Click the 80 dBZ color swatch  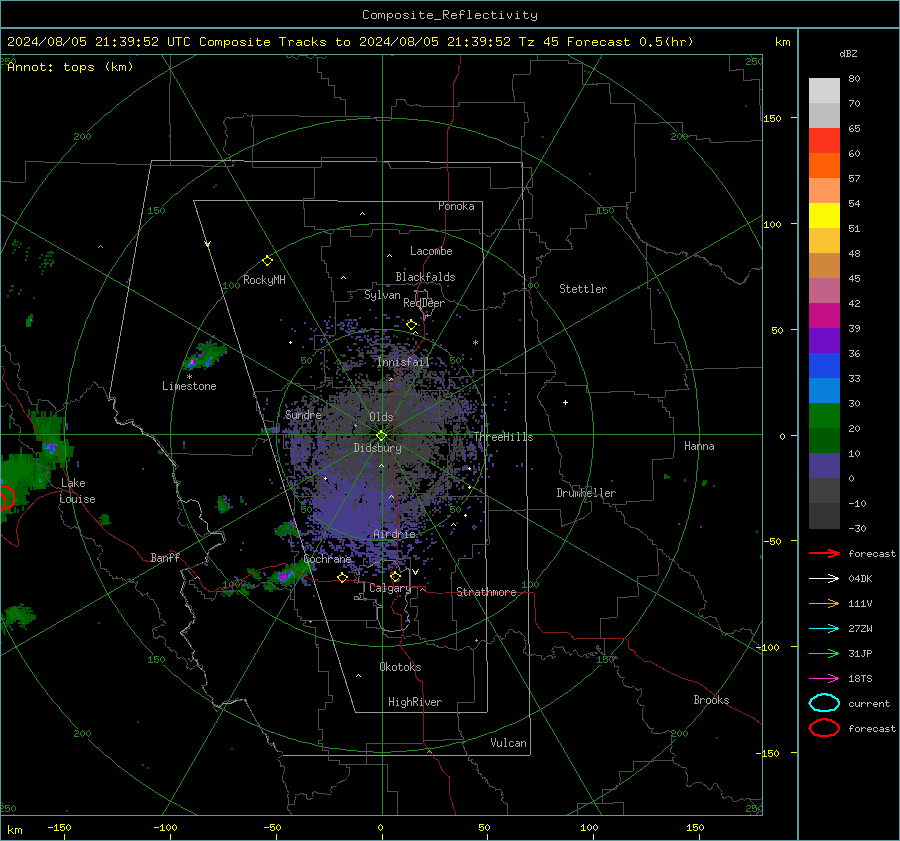click(x=824, y=90)
